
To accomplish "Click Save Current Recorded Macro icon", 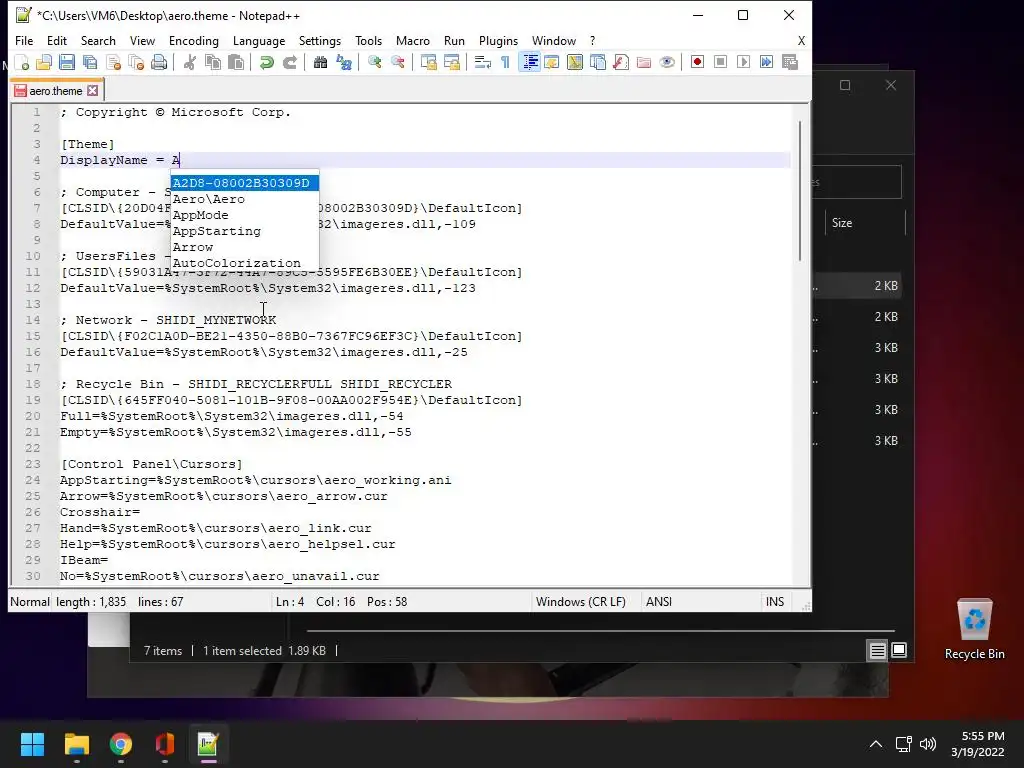I will pyautogui.click(x=790, y=62).
